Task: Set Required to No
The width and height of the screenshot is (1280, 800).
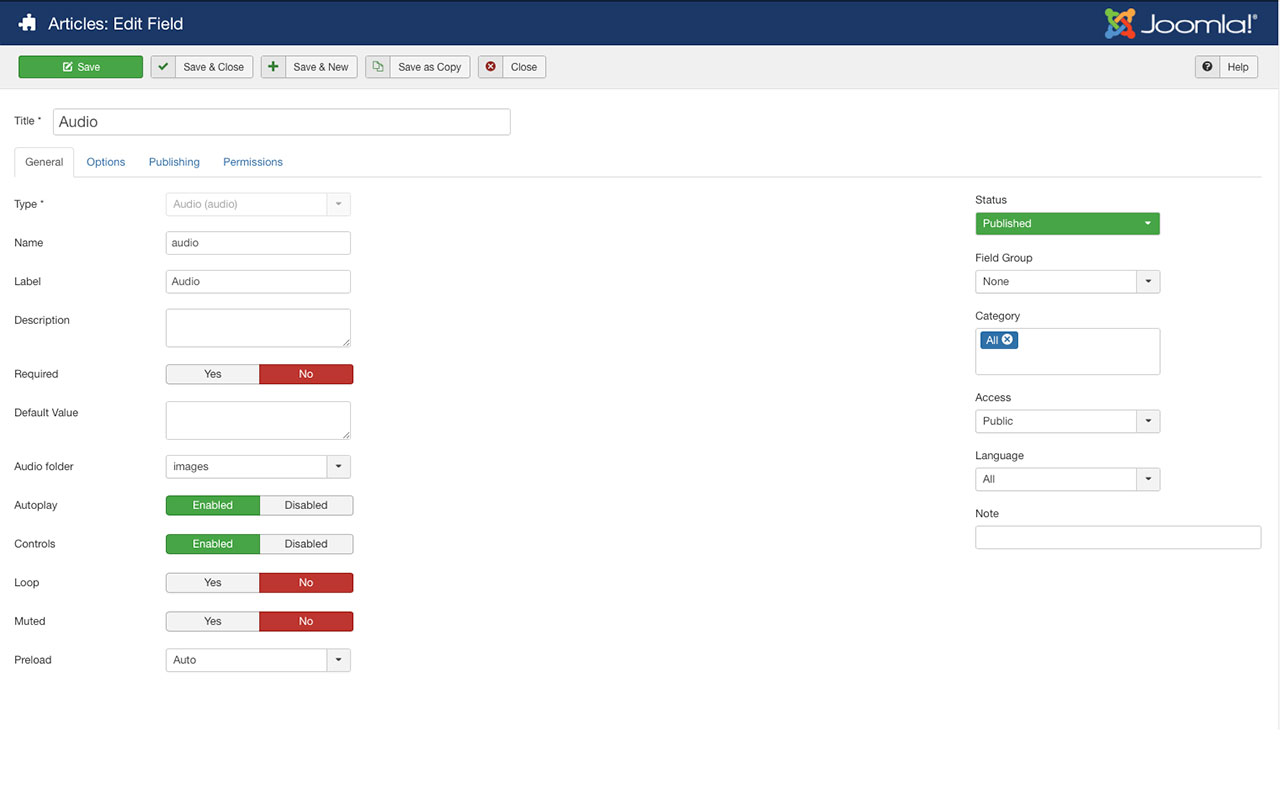Action: (x=306, y=374)
